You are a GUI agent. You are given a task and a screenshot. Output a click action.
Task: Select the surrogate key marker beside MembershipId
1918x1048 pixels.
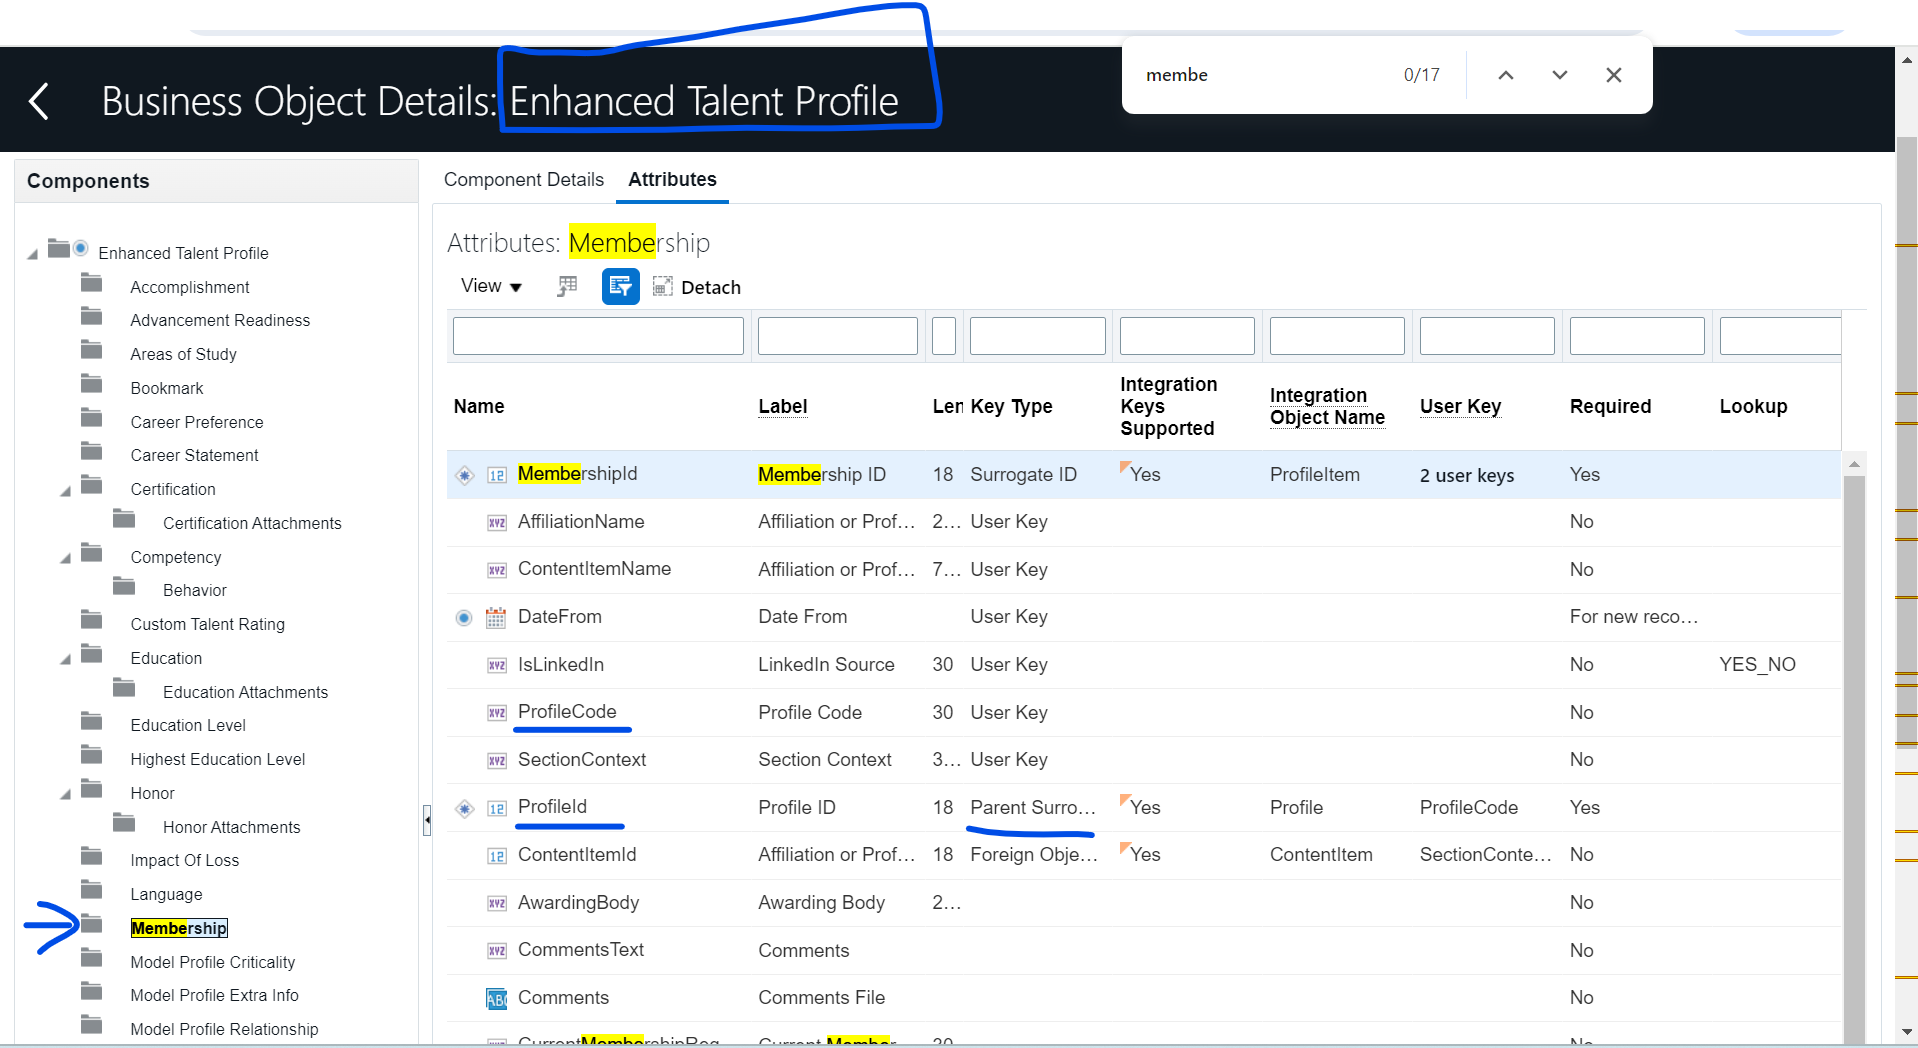[464, 475]
